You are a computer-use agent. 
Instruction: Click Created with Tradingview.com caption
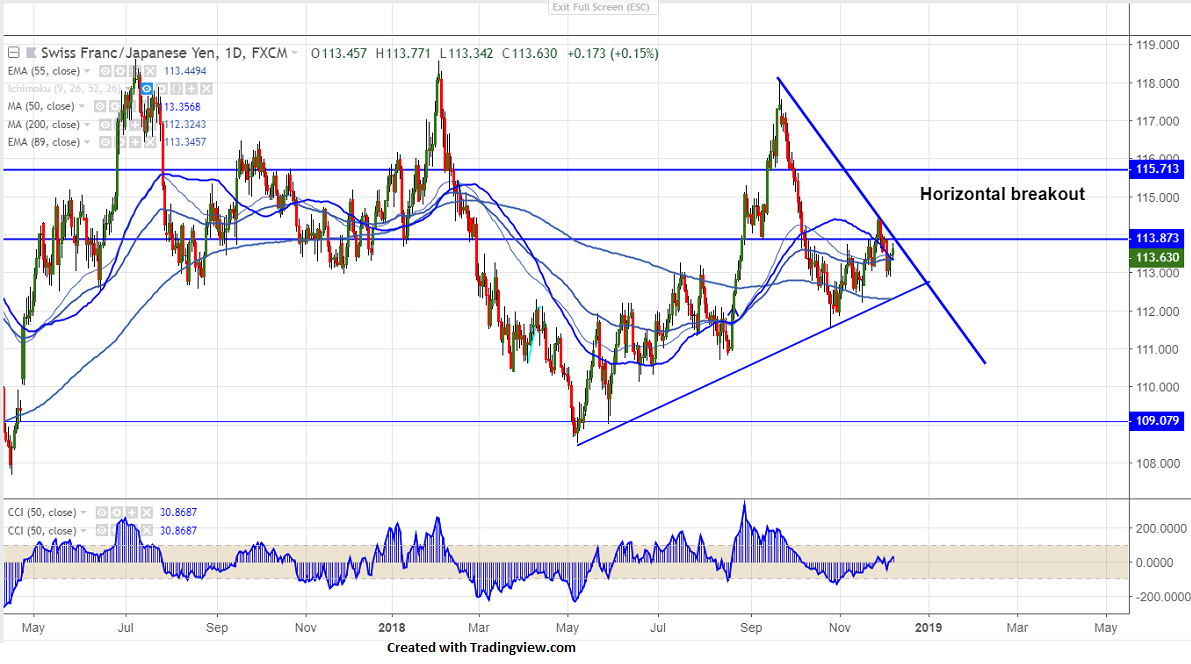481,647
